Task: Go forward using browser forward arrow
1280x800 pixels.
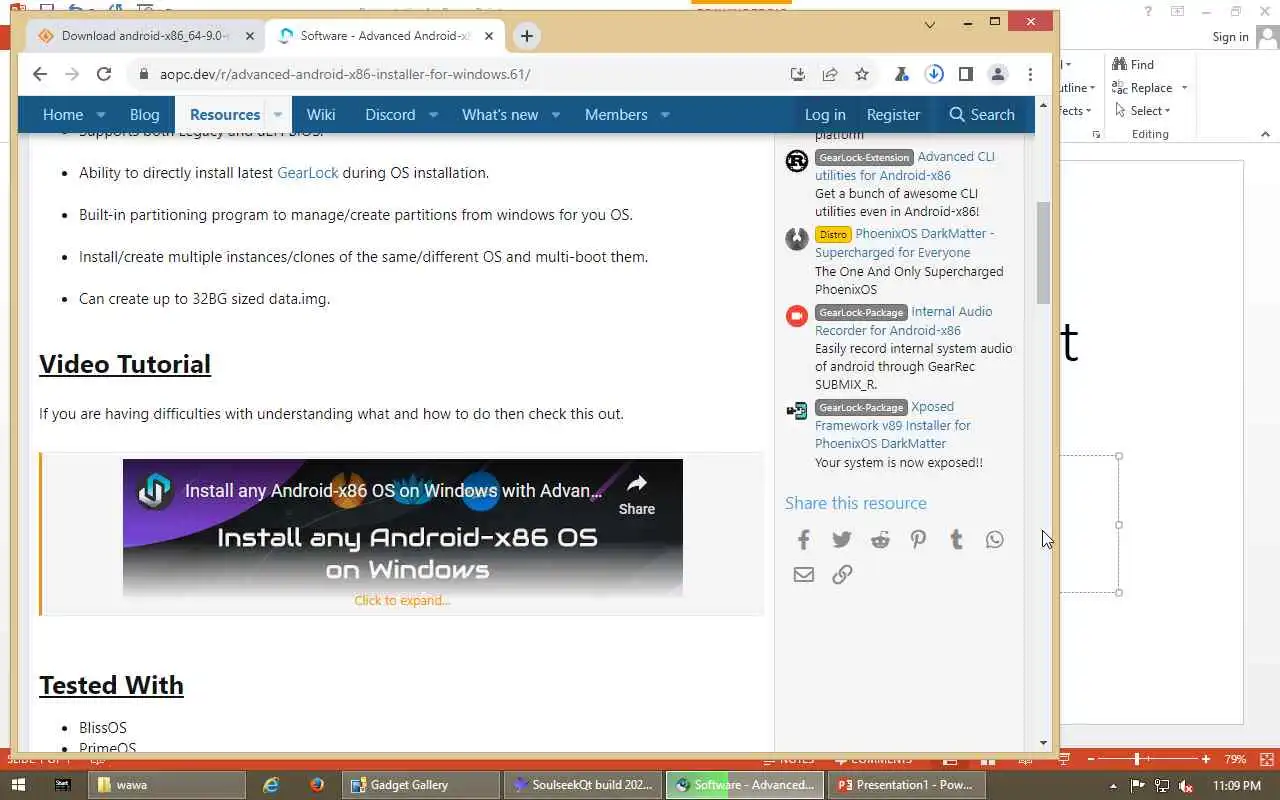Action: [72, 74]
